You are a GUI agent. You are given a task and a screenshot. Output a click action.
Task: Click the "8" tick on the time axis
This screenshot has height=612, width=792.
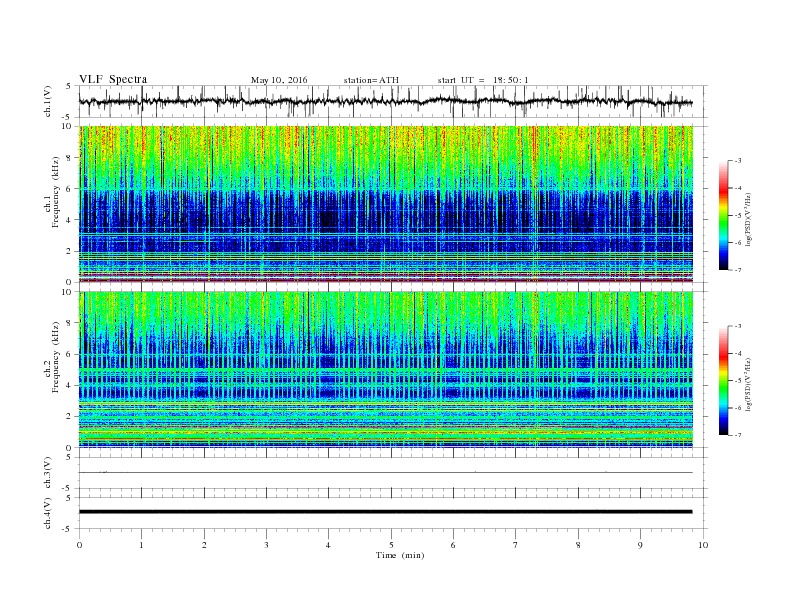pyautogui.click(x=578, y=545)
